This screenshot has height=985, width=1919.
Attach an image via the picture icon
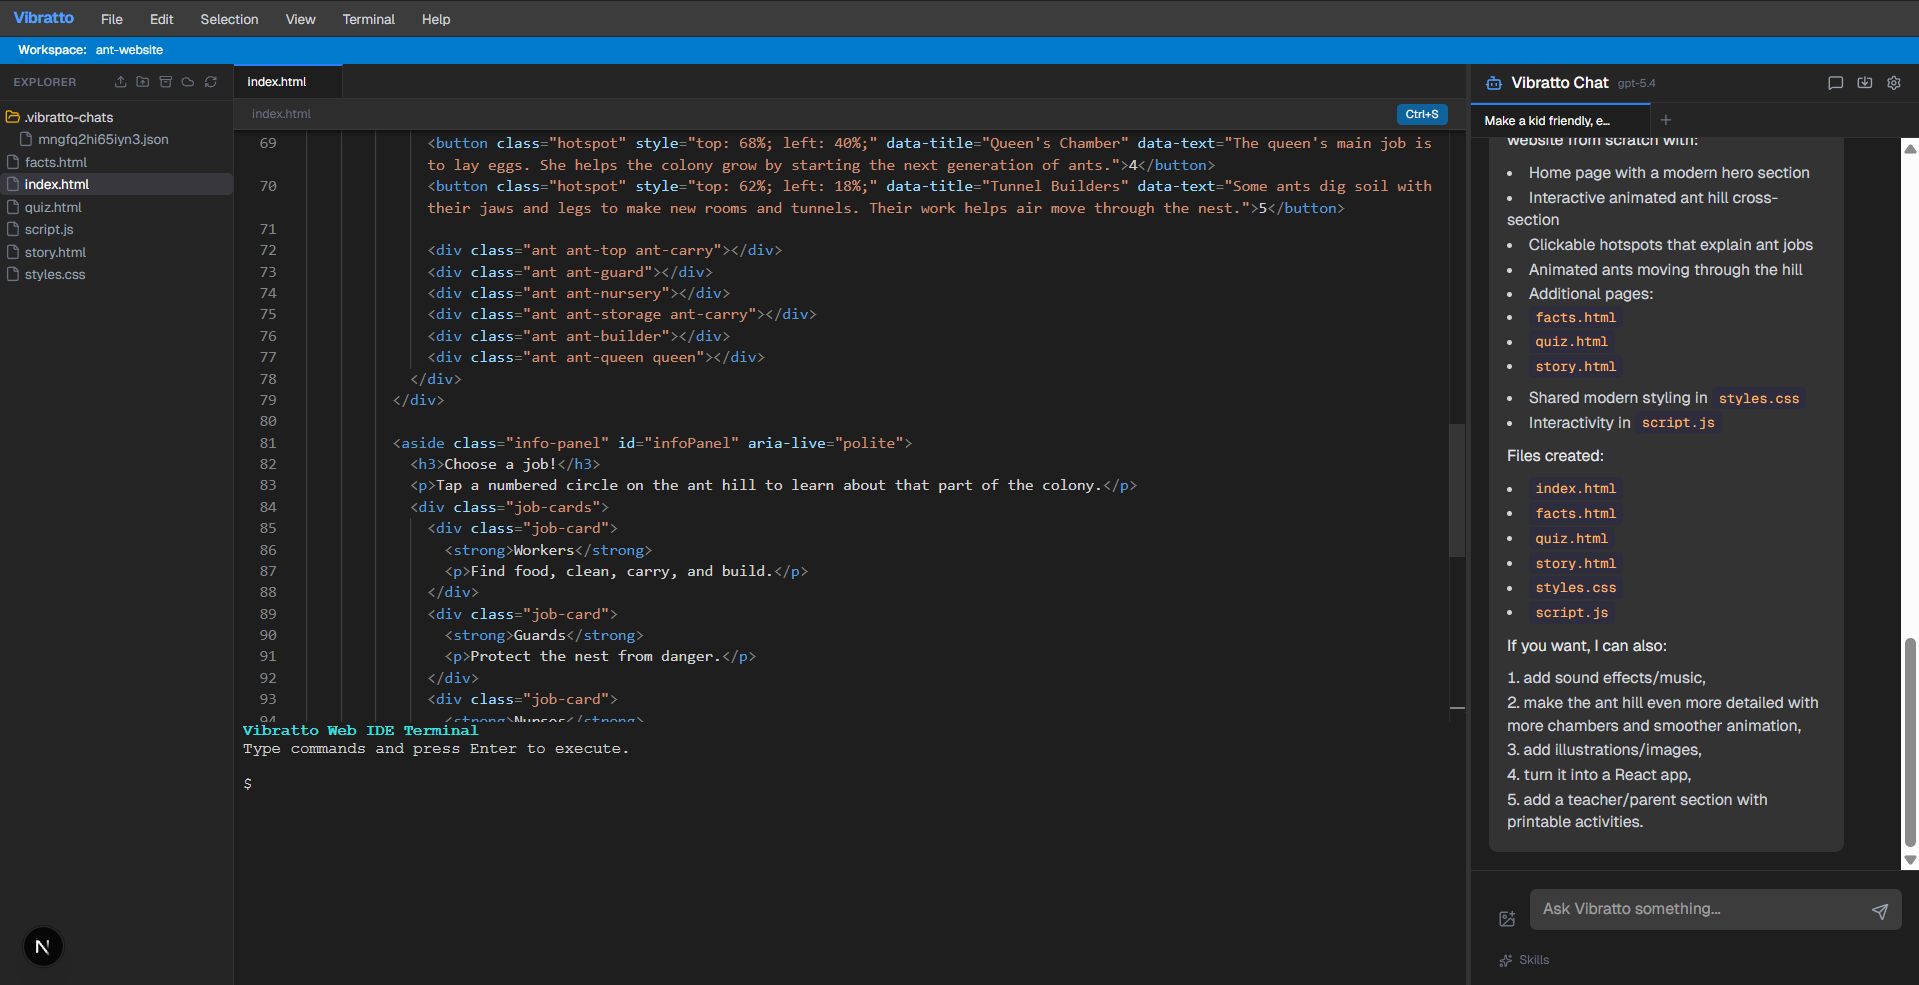[1507, 918]
